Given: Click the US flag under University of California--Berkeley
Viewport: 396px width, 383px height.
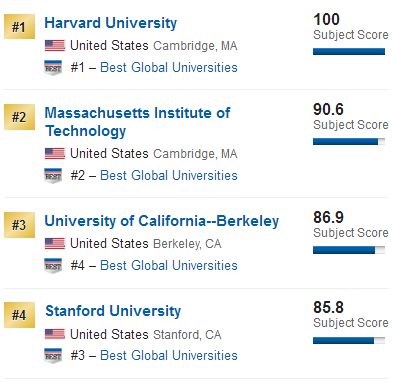Looking at the screenshot, I should click(x=55, y=244).
